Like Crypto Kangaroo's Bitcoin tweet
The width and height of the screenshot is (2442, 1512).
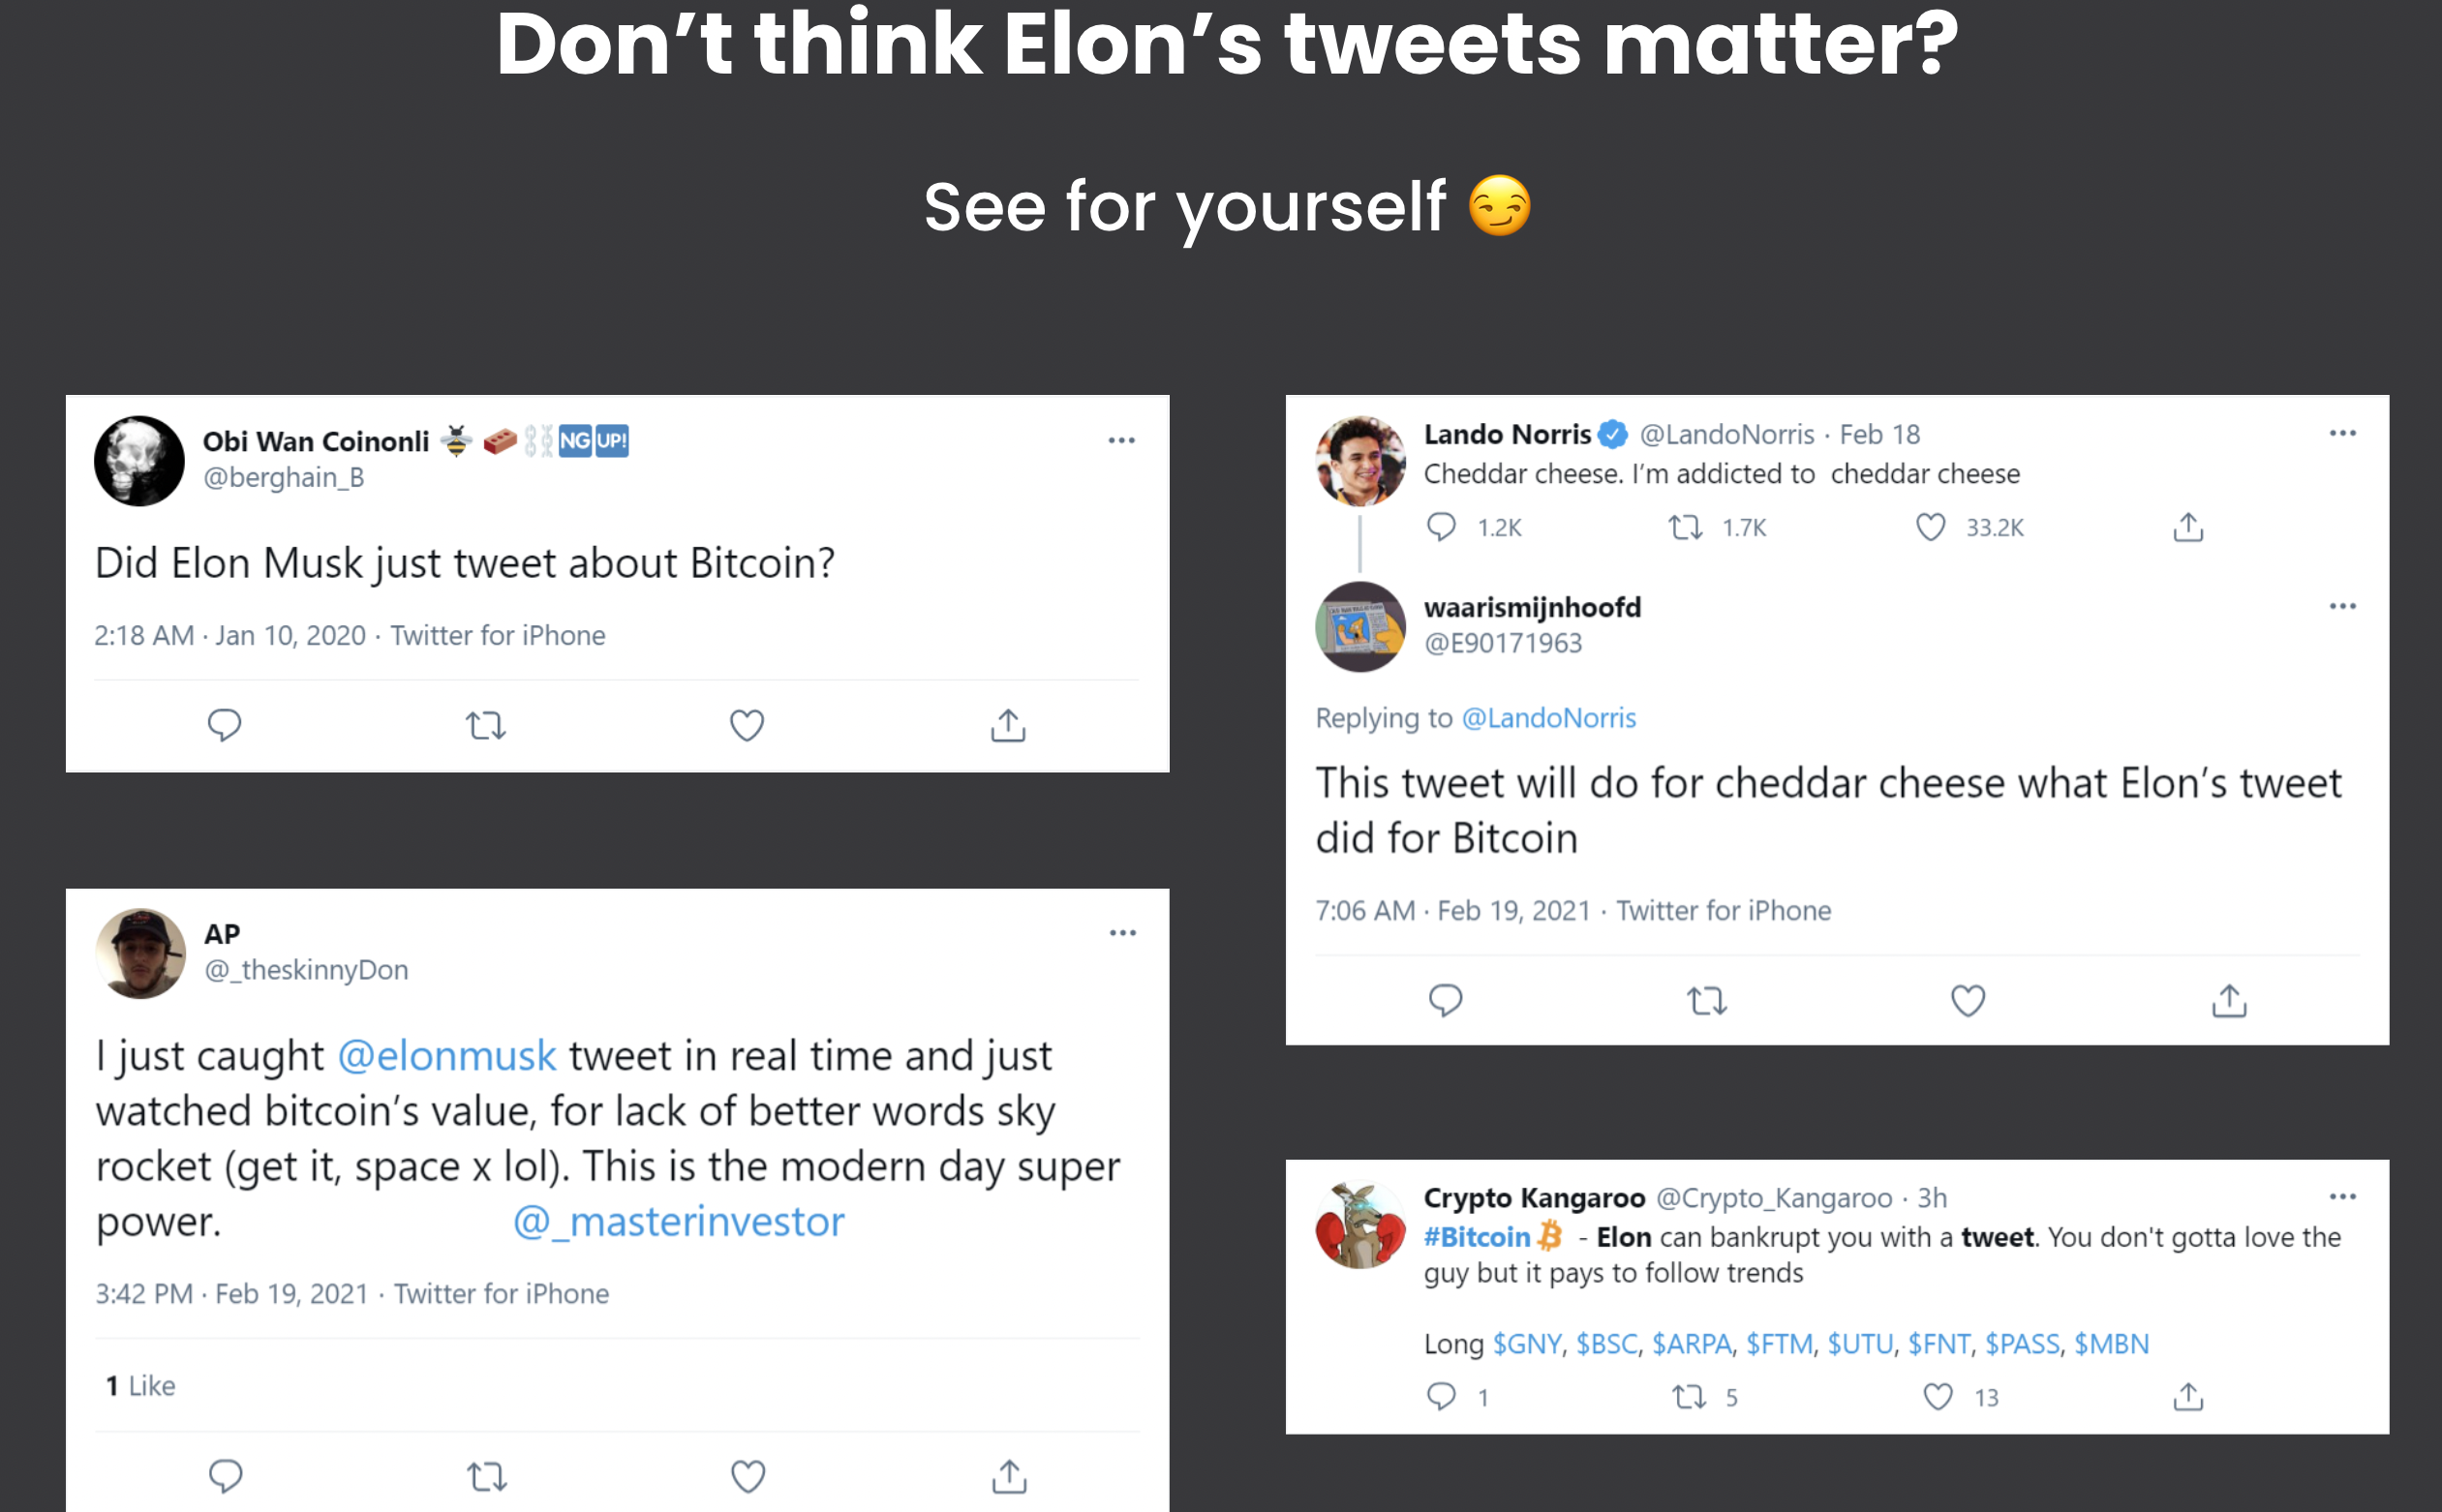[x=1938, y=1396]
